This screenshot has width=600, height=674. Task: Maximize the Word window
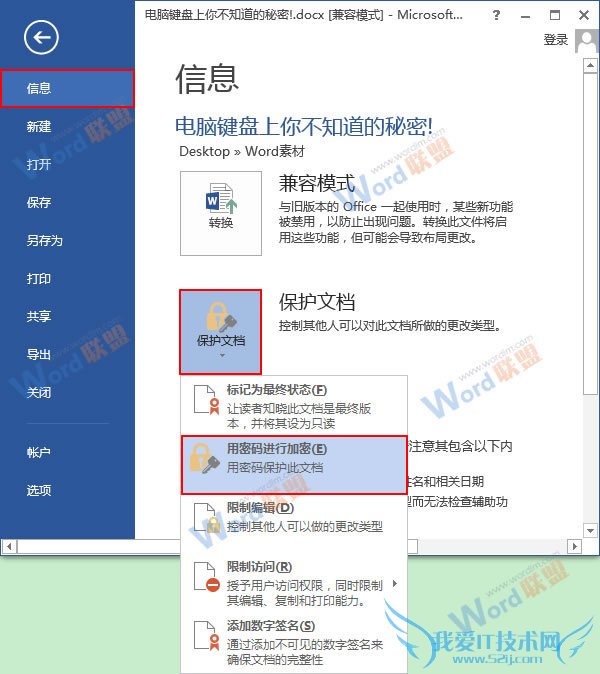(x=555, y=15)
